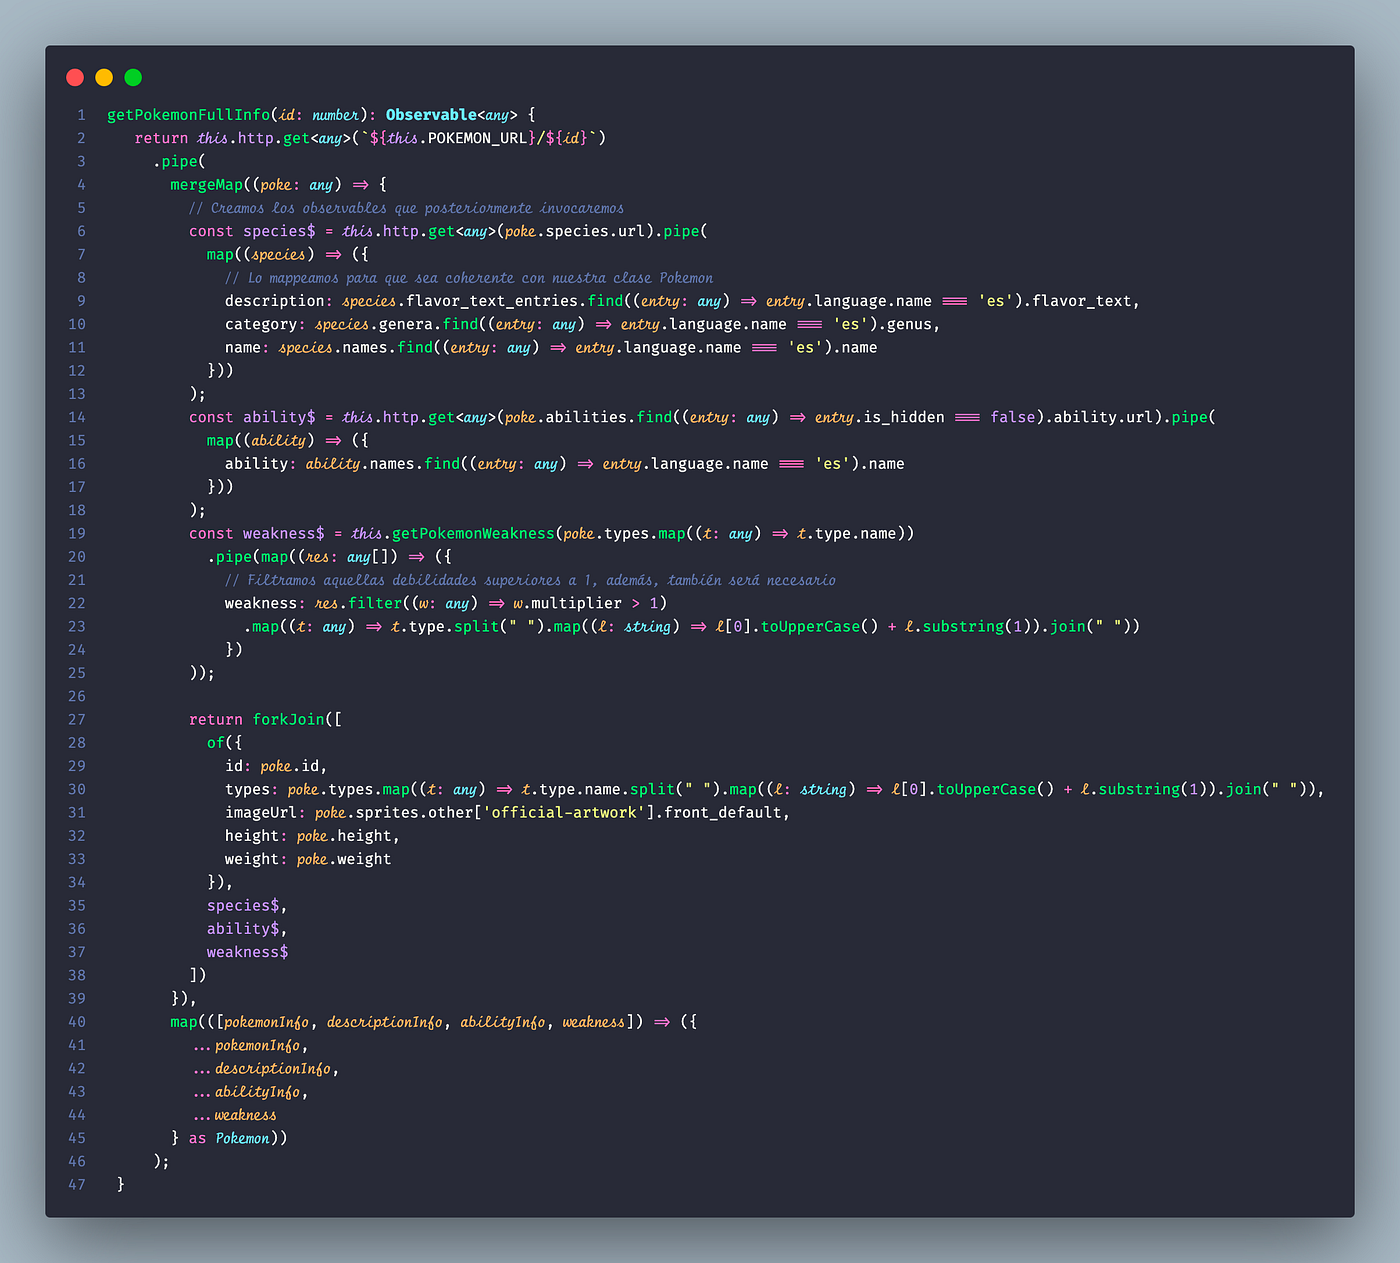Screen dimensions: 1400x1263
Task: Click the green maximize dot
Action: [x=133, y=77]
